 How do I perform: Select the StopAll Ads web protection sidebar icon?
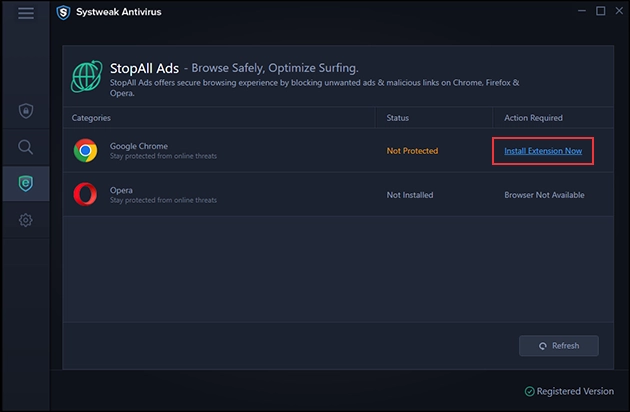coord(26,183)
